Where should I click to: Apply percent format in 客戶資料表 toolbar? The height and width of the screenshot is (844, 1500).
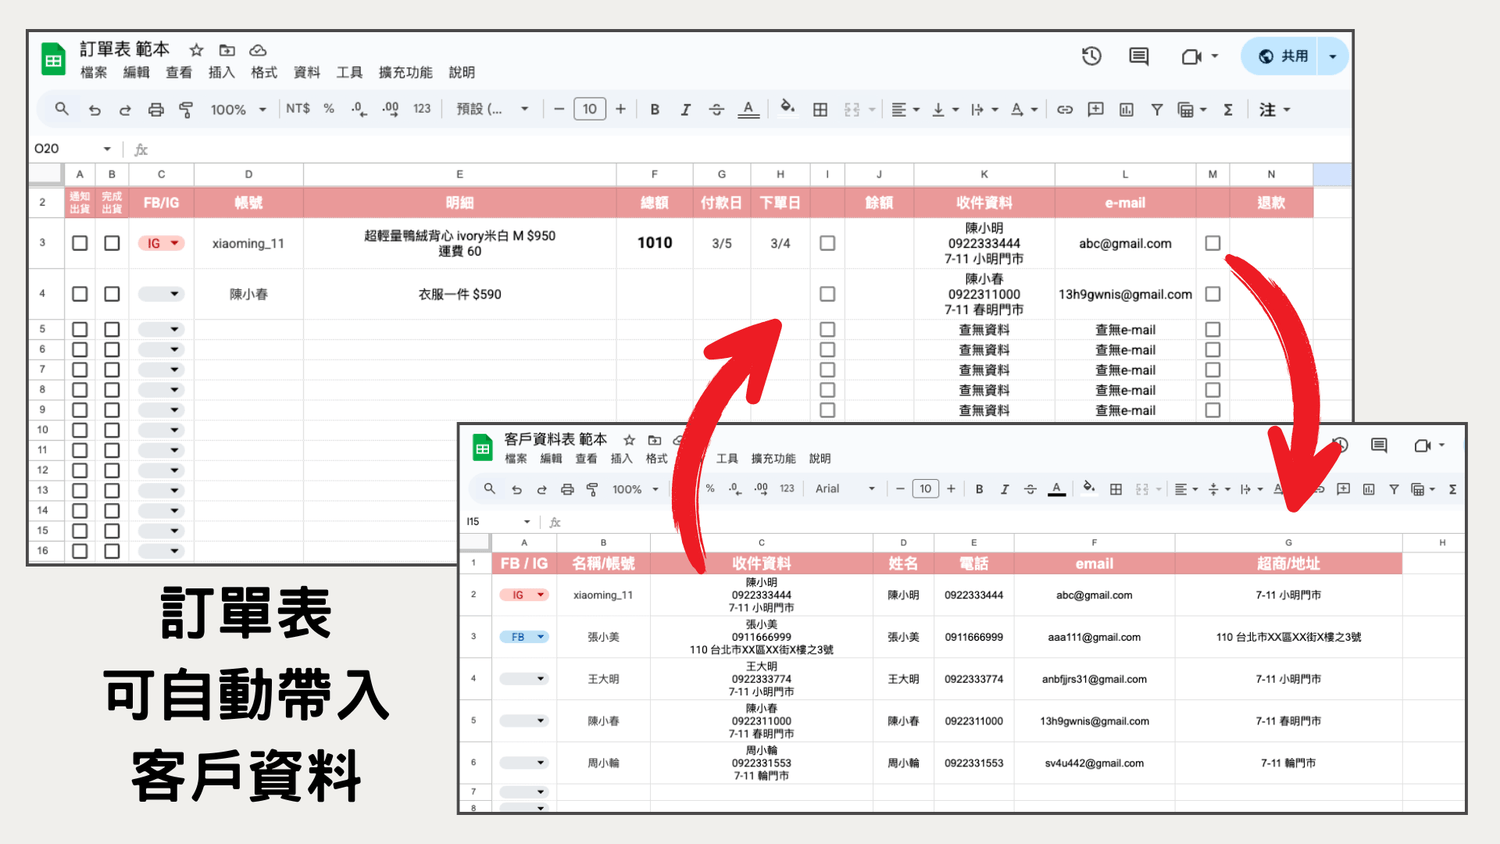(x=710, y=489)
